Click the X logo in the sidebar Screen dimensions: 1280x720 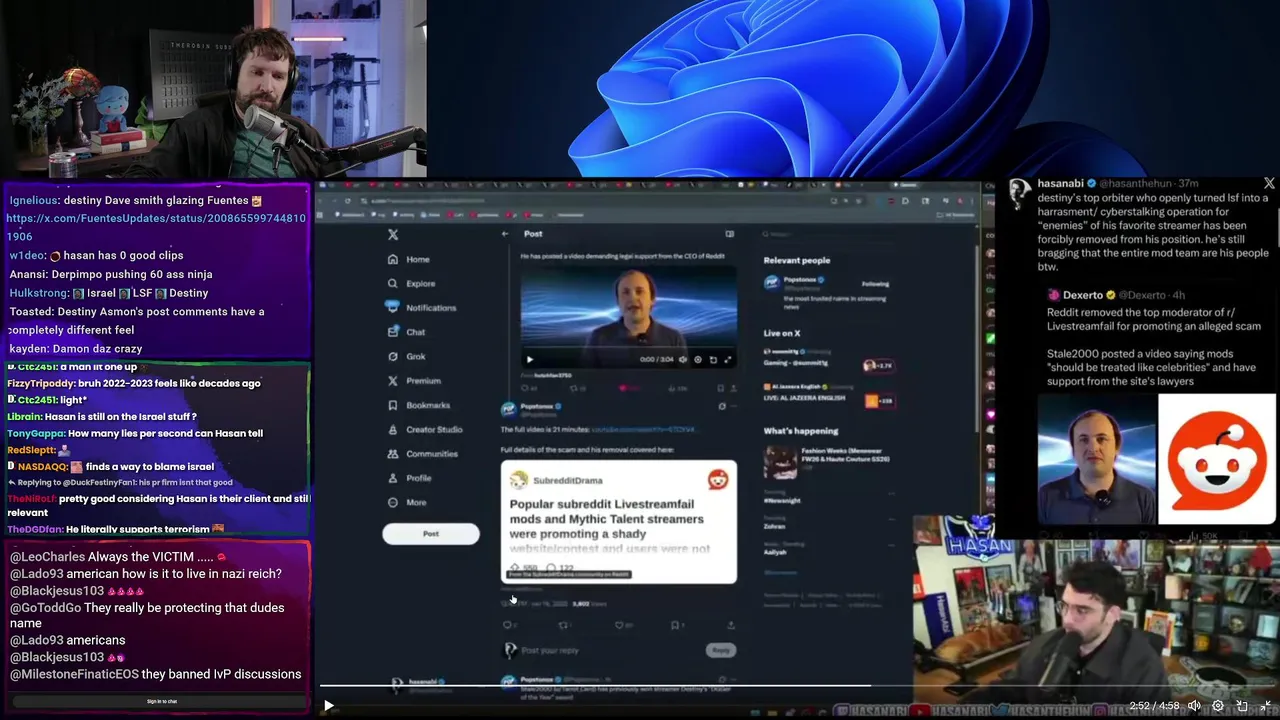pyautogui.click(x=393, y=234)
